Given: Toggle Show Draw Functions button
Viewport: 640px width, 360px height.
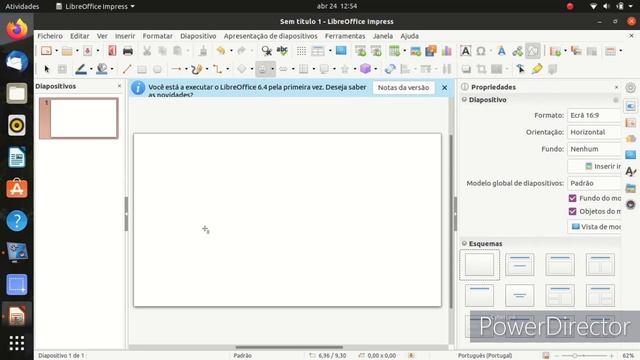Looking at the screenshot, I should [533, 51].
